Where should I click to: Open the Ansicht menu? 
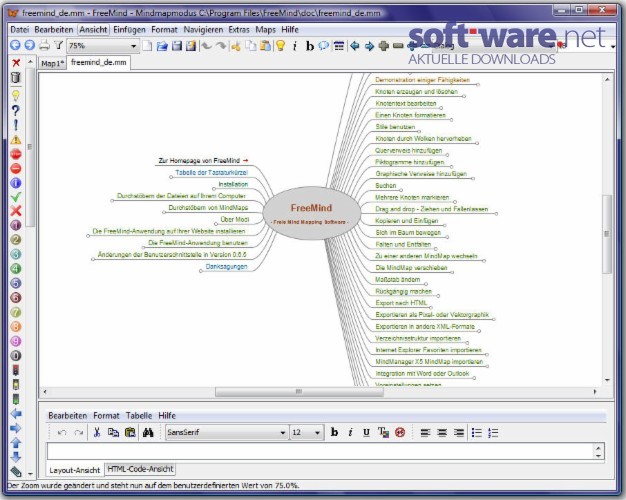(x=93, y=30)
